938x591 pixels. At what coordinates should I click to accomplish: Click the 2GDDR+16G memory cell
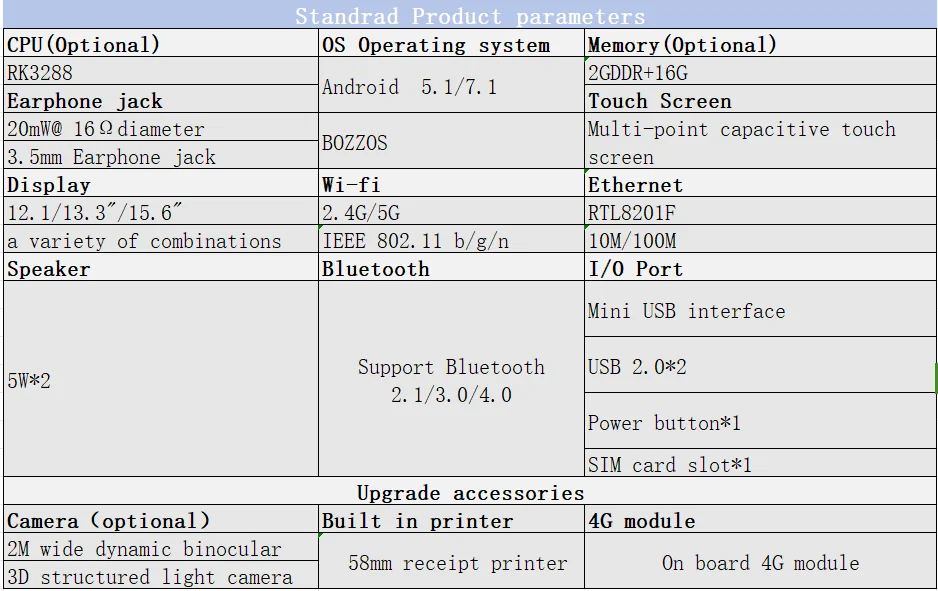[x=760, y=72]
